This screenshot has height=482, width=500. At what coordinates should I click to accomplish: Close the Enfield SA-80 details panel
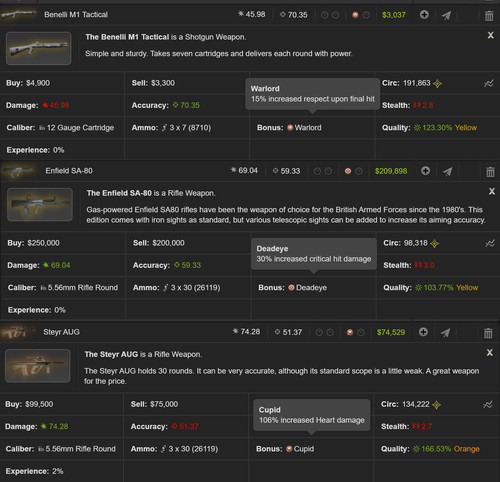pyautogui.click(x=492, y=191)
